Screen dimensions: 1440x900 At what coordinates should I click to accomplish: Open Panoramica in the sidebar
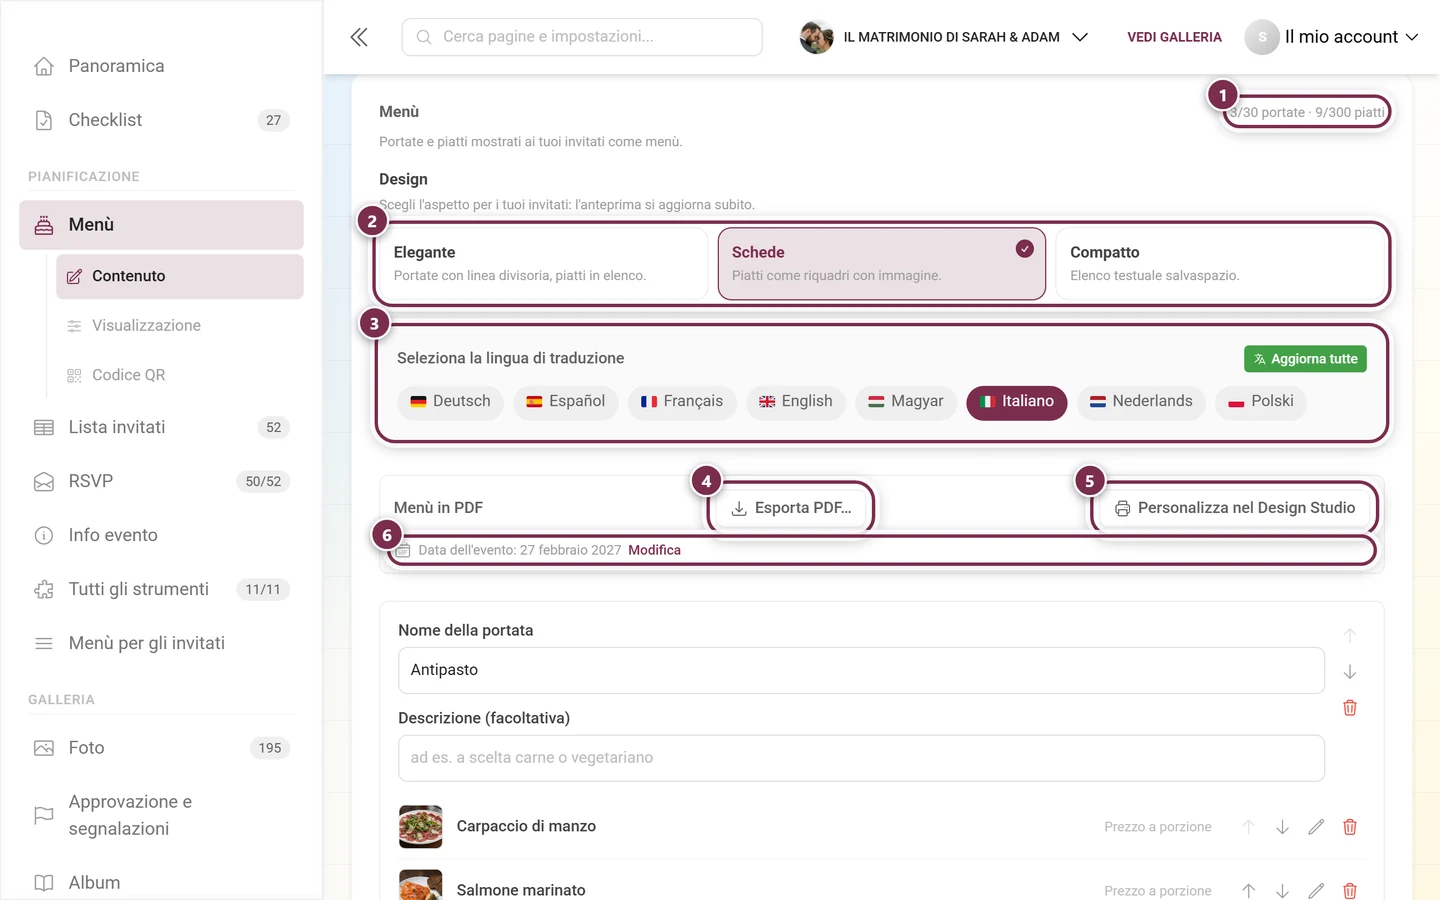161,66
